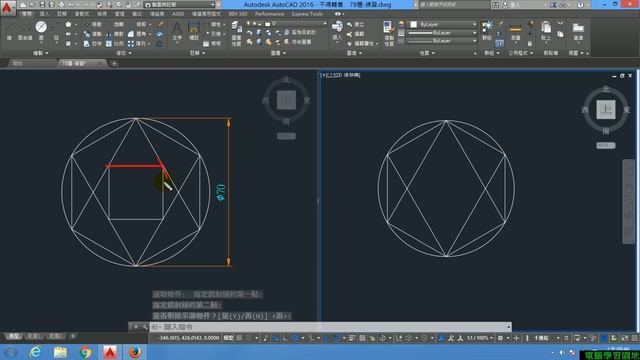Click the ByLayer white color swatch
The width and height of the screenshot is (640, 360).
[413, 24]
